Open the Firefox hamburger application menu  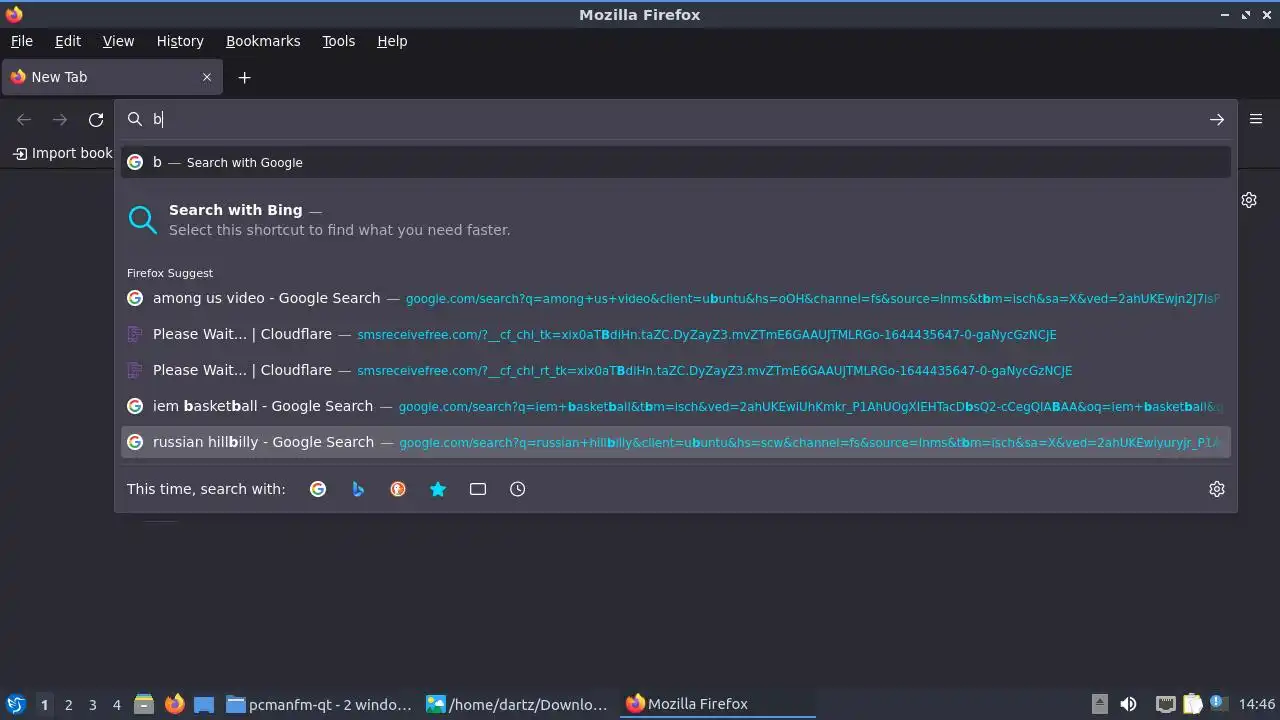coord(1256,119)
